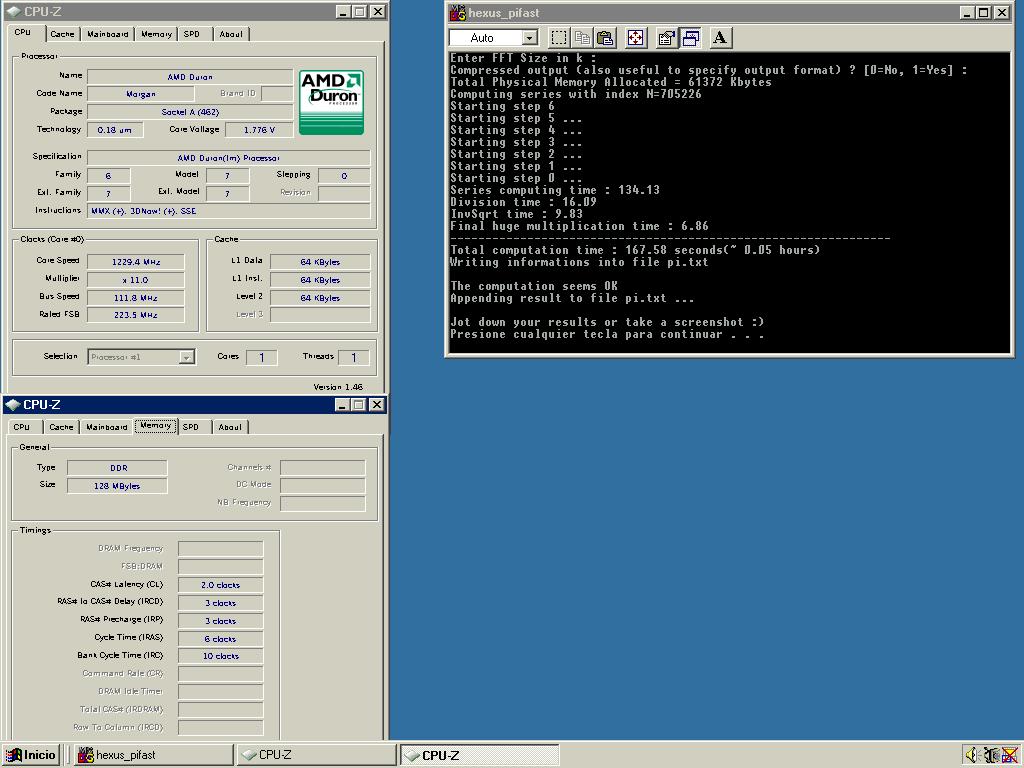Switch to Cache tab in CPU-Z memory window
The image size is (1024, 768).
point(61,427)
